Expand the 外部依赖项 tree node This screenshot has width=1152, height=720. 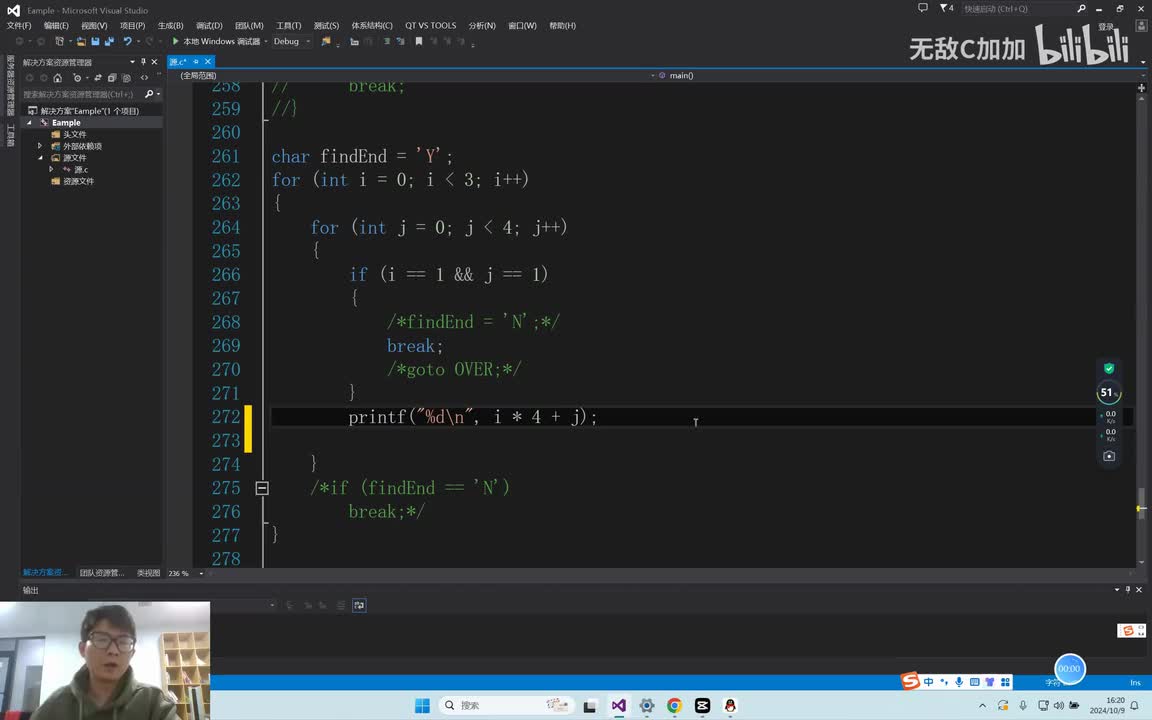click(x=40, y=146)
